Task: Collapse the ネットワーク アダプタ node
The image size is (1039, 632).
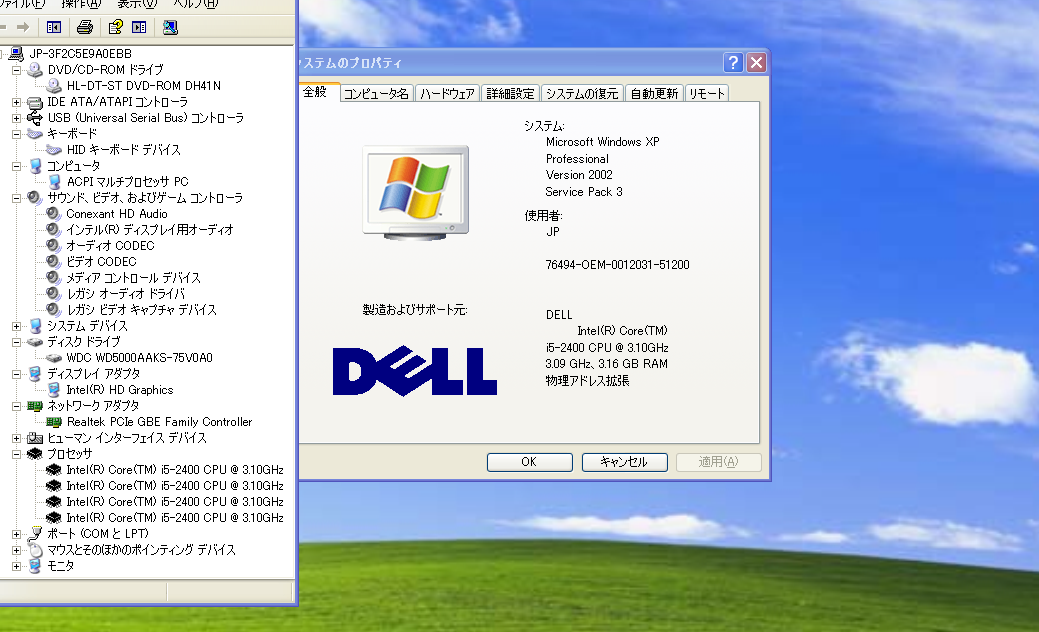Action: coord(16,406)
